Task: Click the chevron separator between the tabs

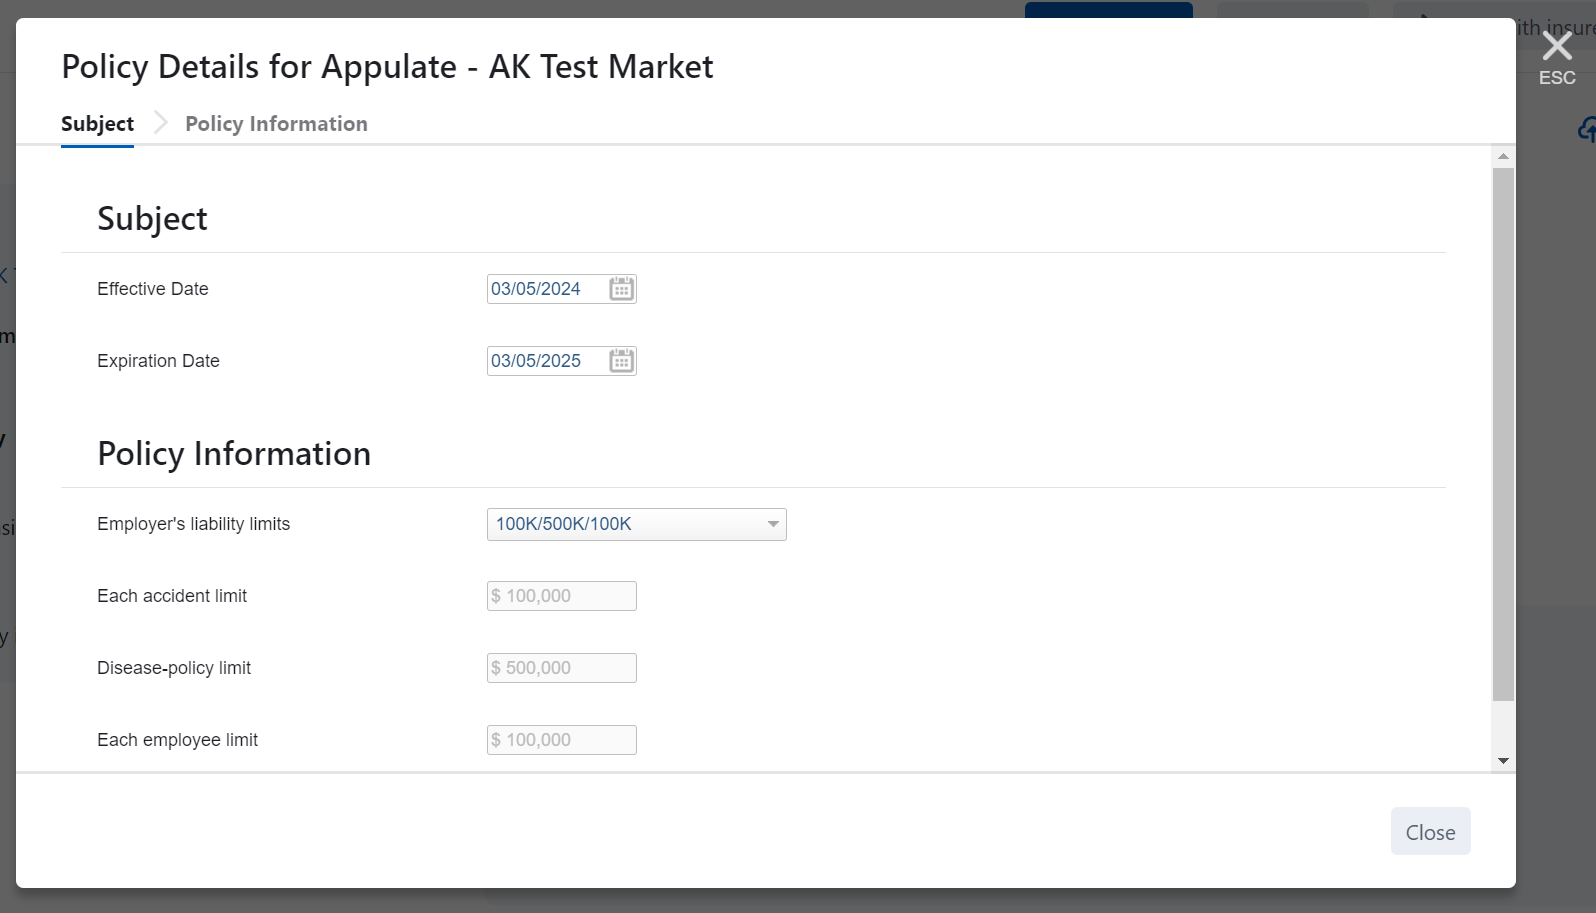Action: click(x=160, y=123)
